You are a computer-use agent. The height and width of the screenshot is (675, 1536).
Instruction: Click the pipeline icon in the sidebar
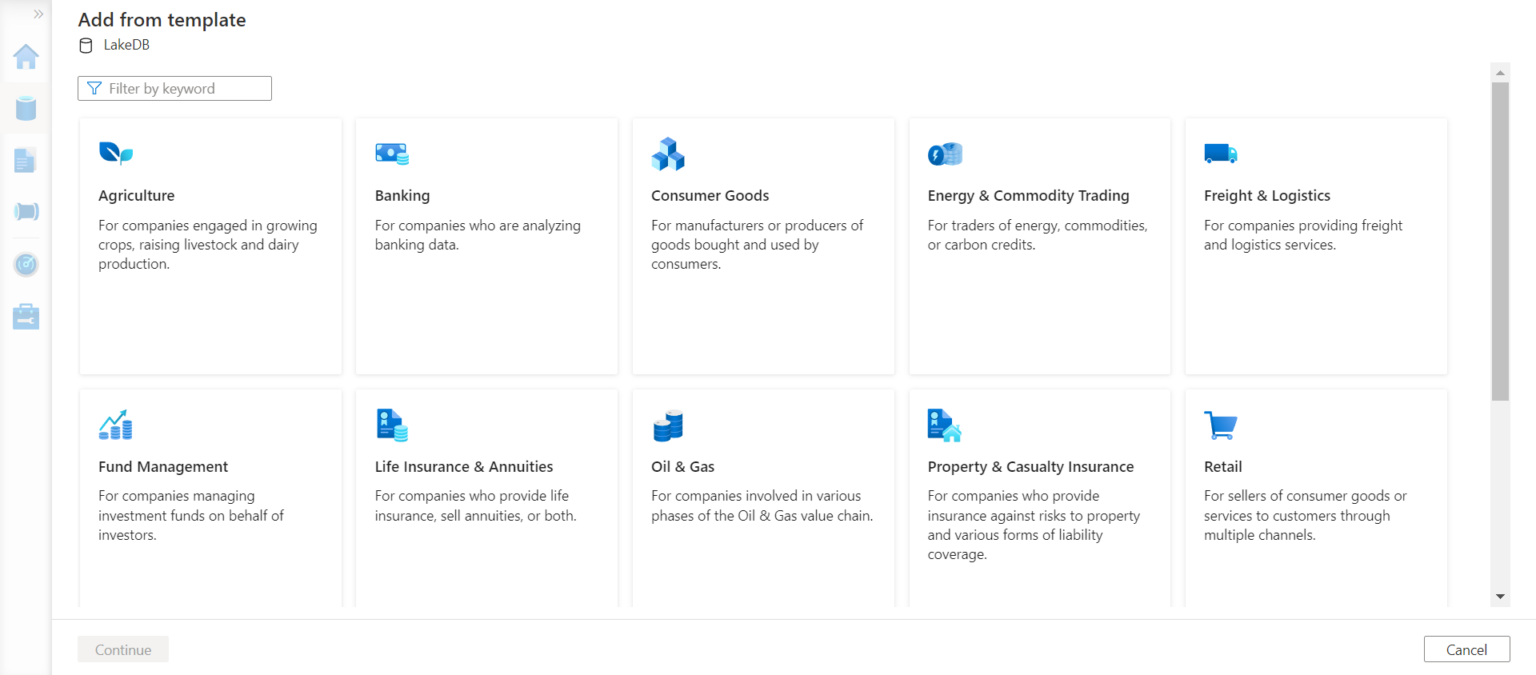pyautogui.click(x=25, y=212)
